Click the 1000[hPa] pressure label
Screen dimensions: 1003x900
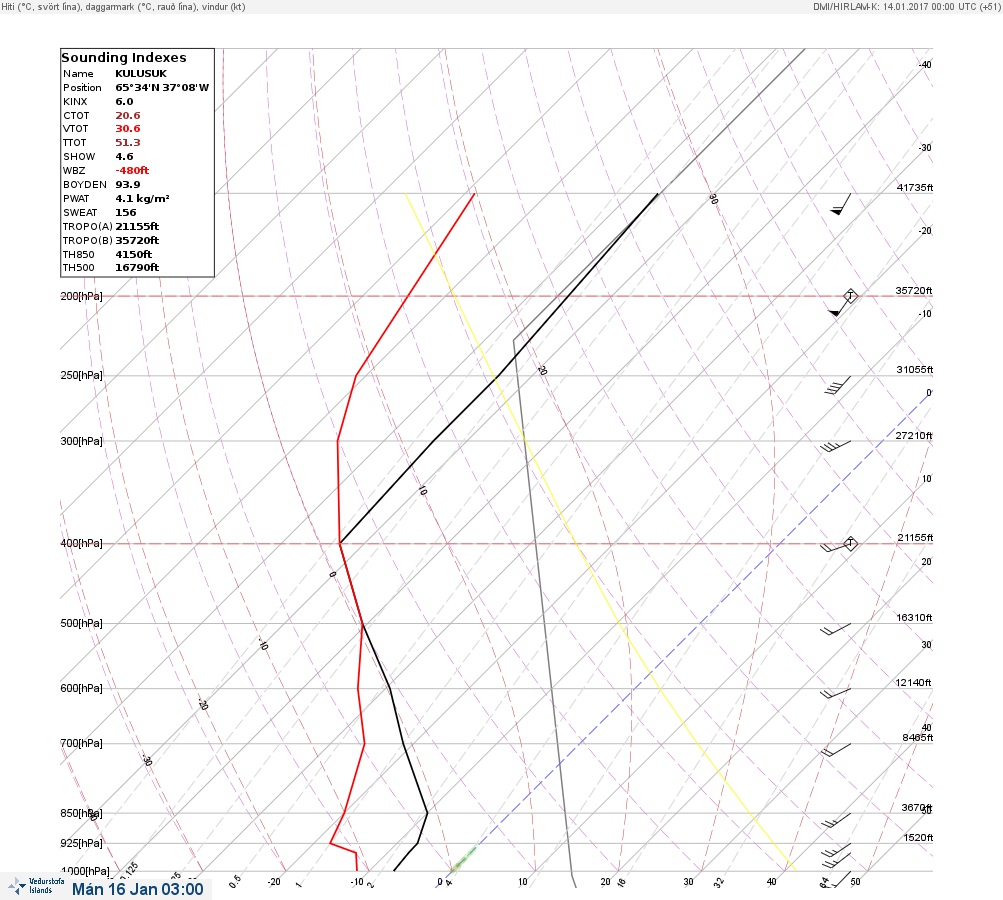(86, 871)
